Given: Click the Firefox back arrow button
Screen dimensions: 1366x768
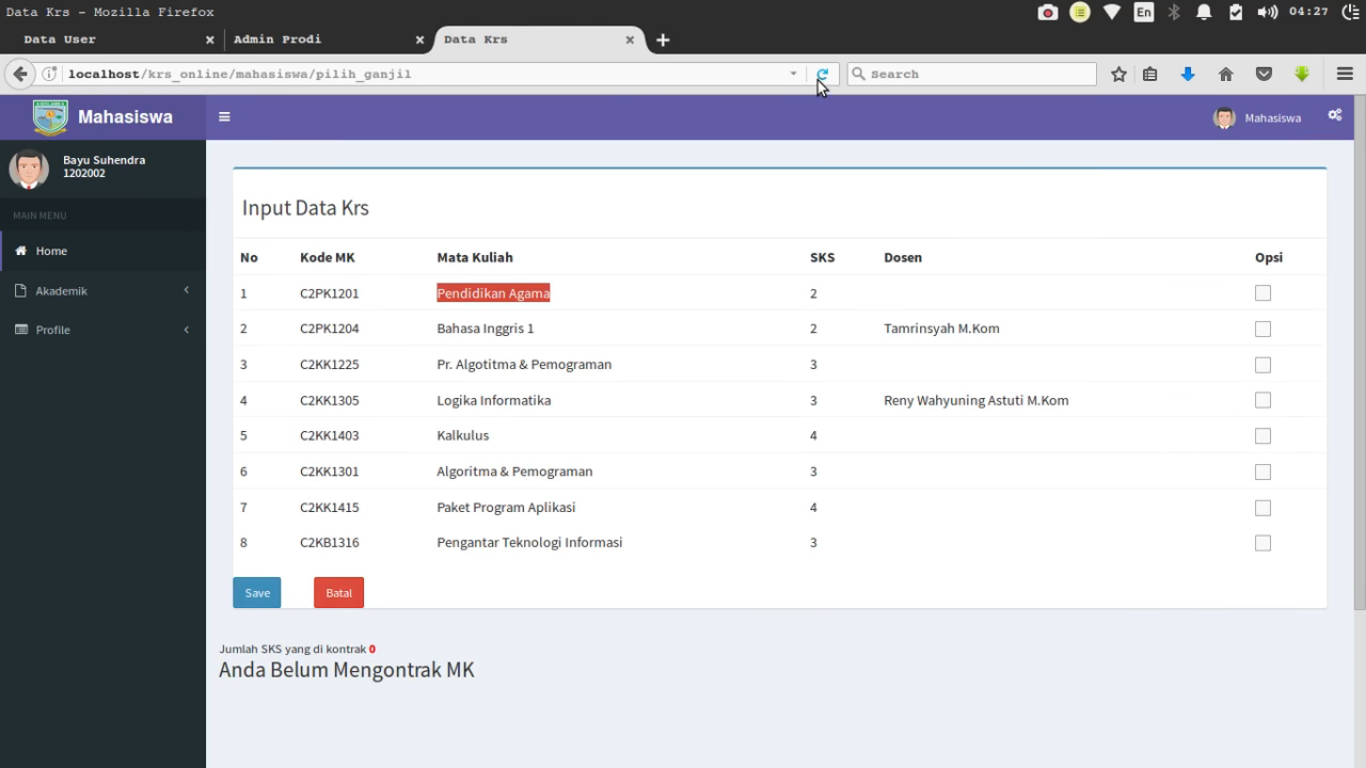Looking at the screenshot, I should click(x=20, y=74).
